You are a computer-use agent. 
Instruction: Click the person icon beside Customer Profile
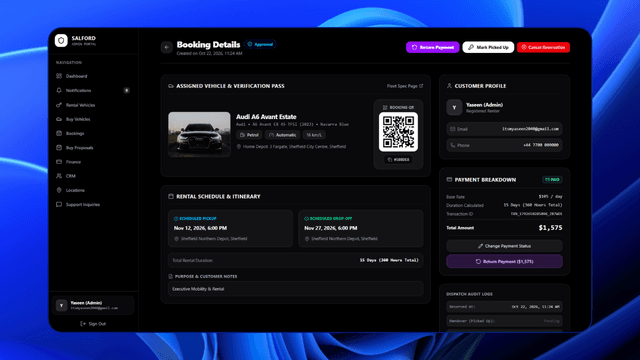(449, 86)
